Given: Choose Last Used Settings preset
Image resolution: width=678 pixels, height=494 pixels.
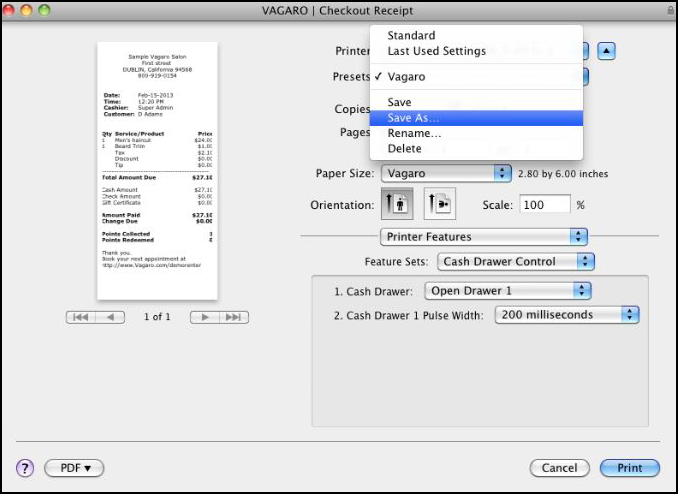Looking at the screenshot, I should tap(477, 51).
